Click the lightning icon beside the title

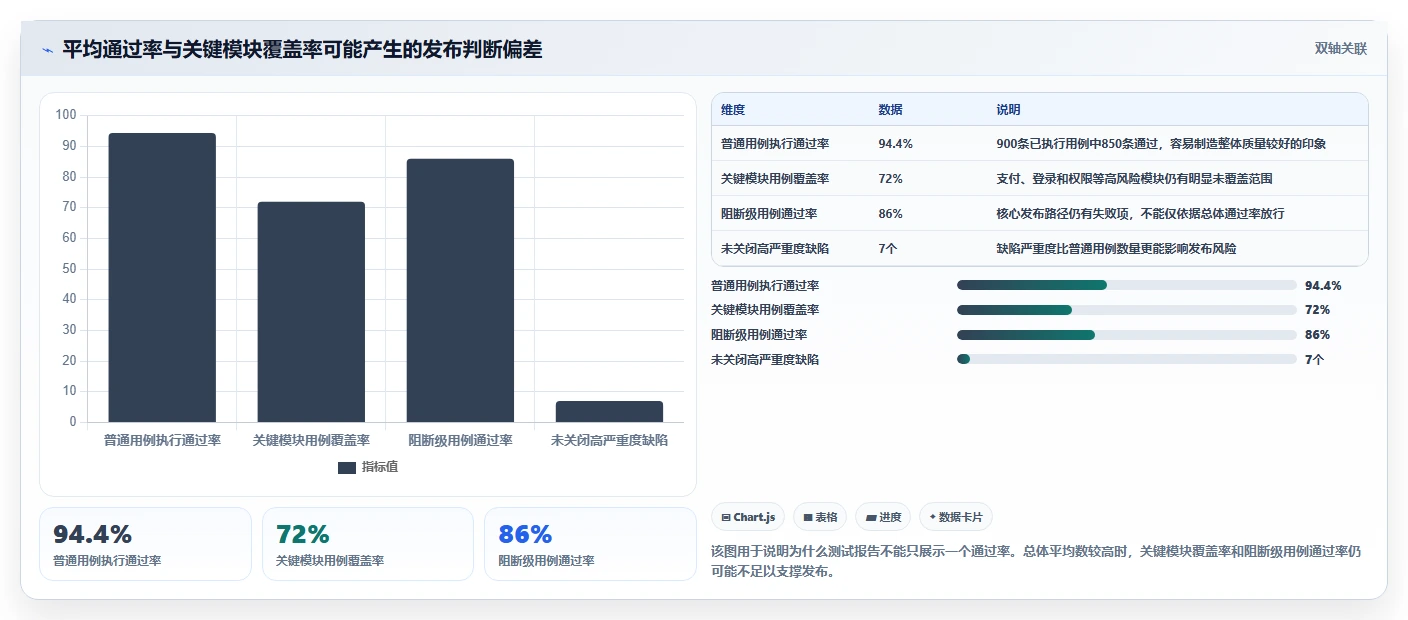(x=48, y=50)
